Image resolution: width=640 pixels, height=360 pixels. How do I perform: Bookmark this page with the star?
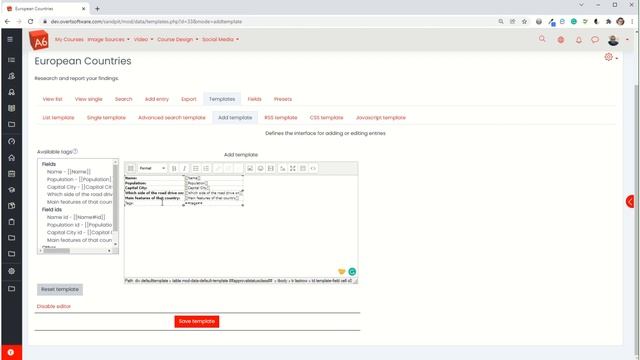pos(524,22)
